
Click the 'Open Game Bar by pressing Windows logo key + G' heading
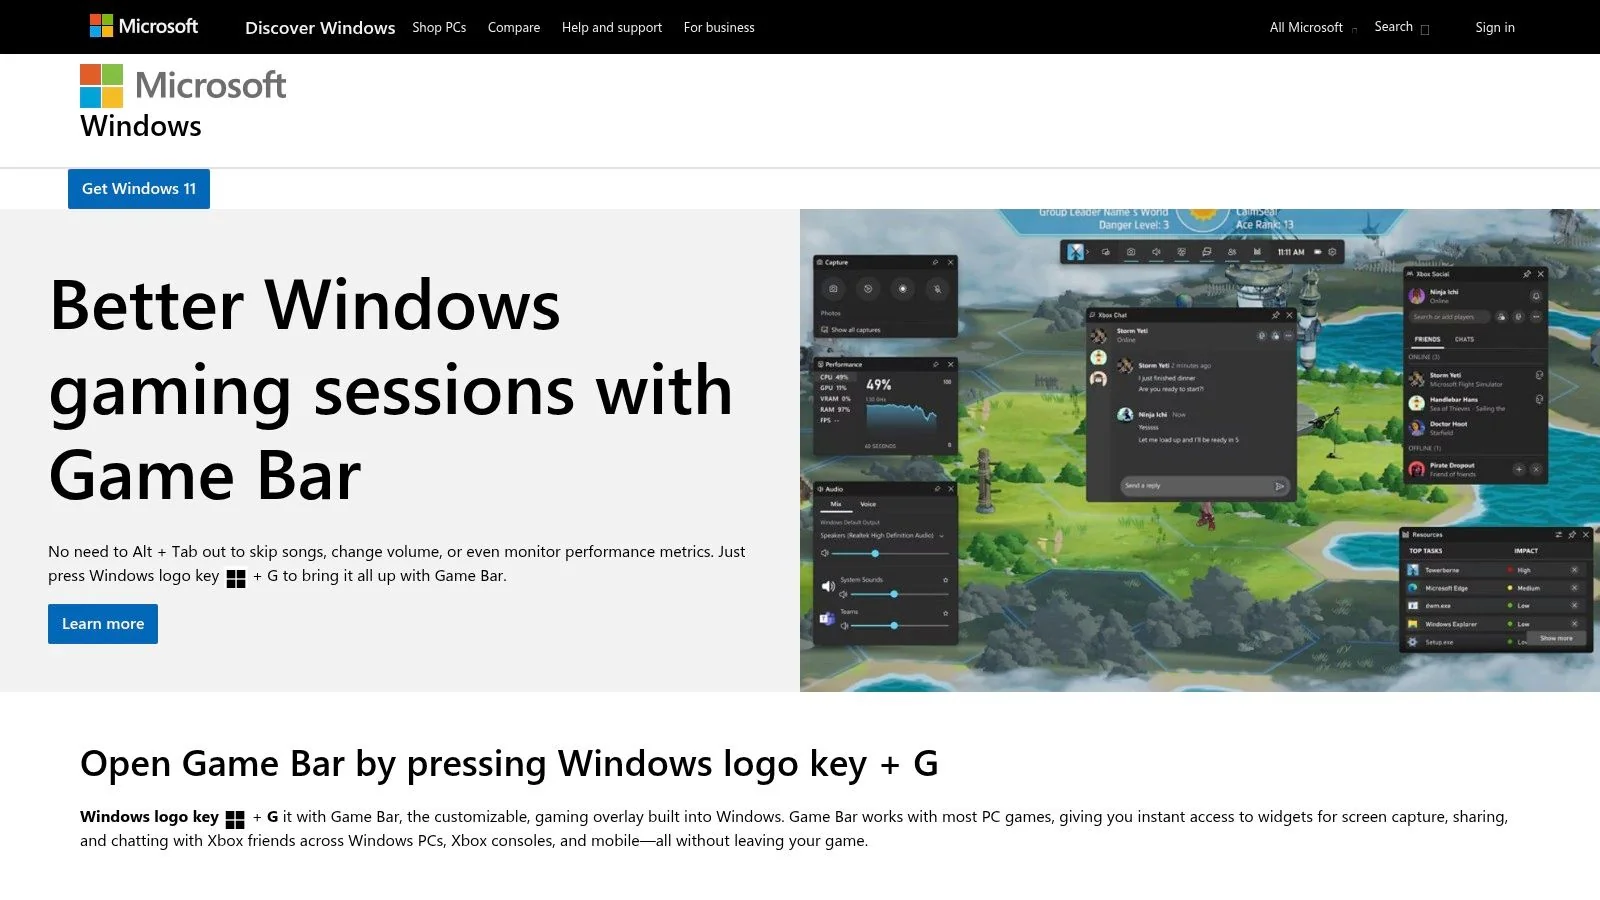509,763
